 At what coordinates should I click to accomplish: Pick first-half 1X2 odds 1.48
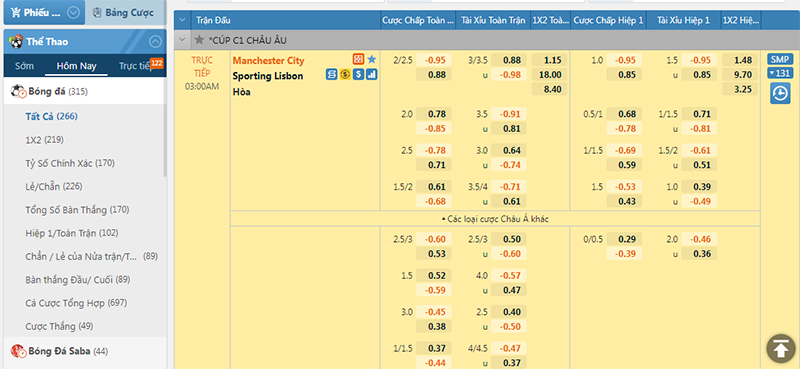(739, 60)
